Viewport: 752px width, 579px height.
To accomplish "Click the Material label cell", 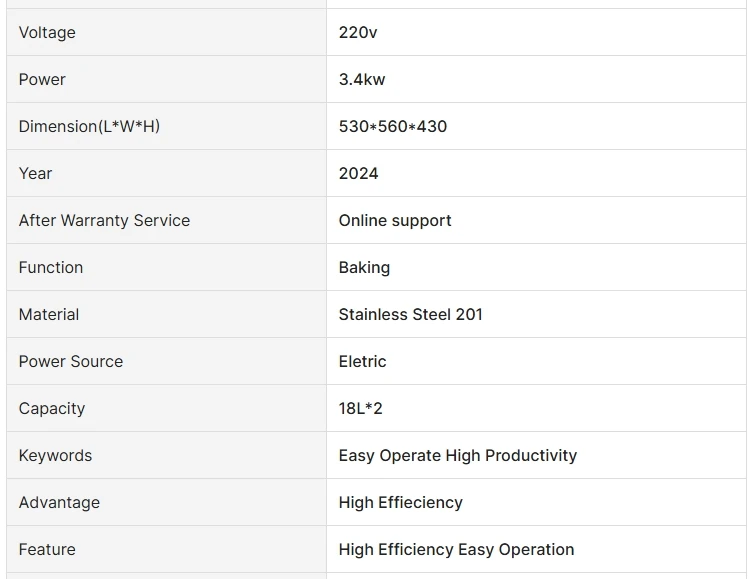I will (x=49, y=315).
